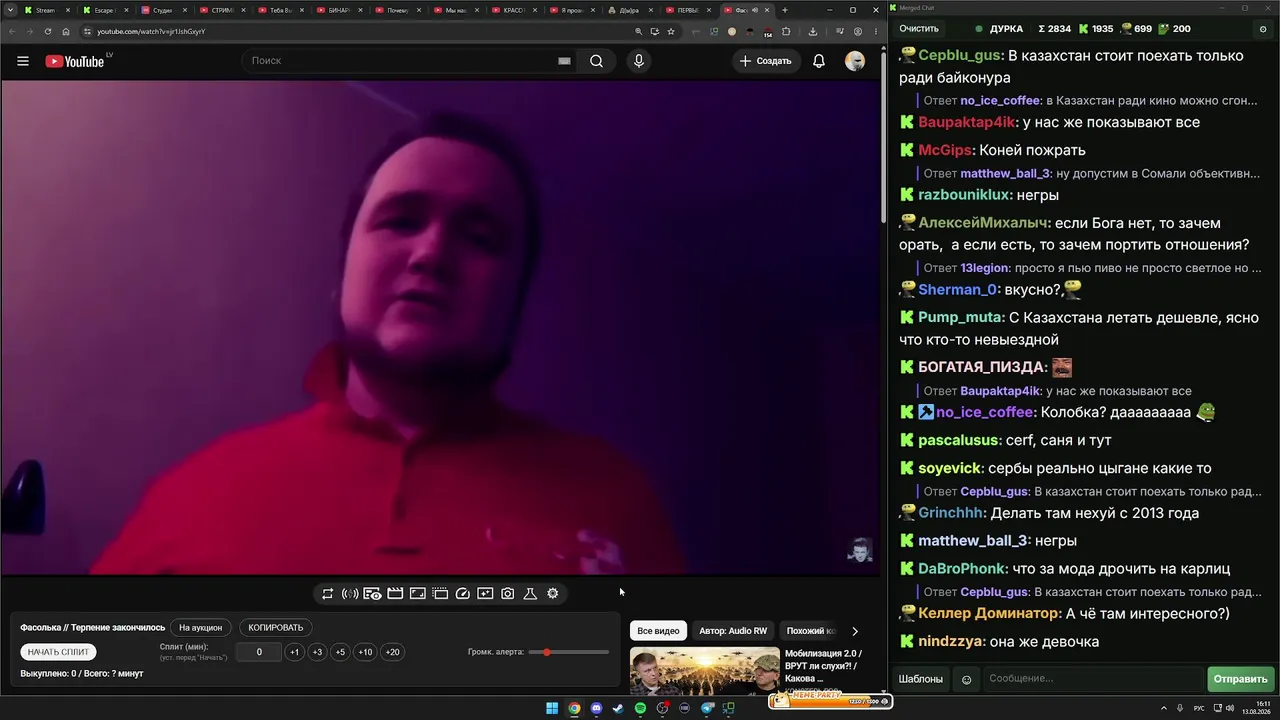Open Steam from the taskbar
Screen dimensions: 1280x720
pyautogui.click(x=618, y=708)
